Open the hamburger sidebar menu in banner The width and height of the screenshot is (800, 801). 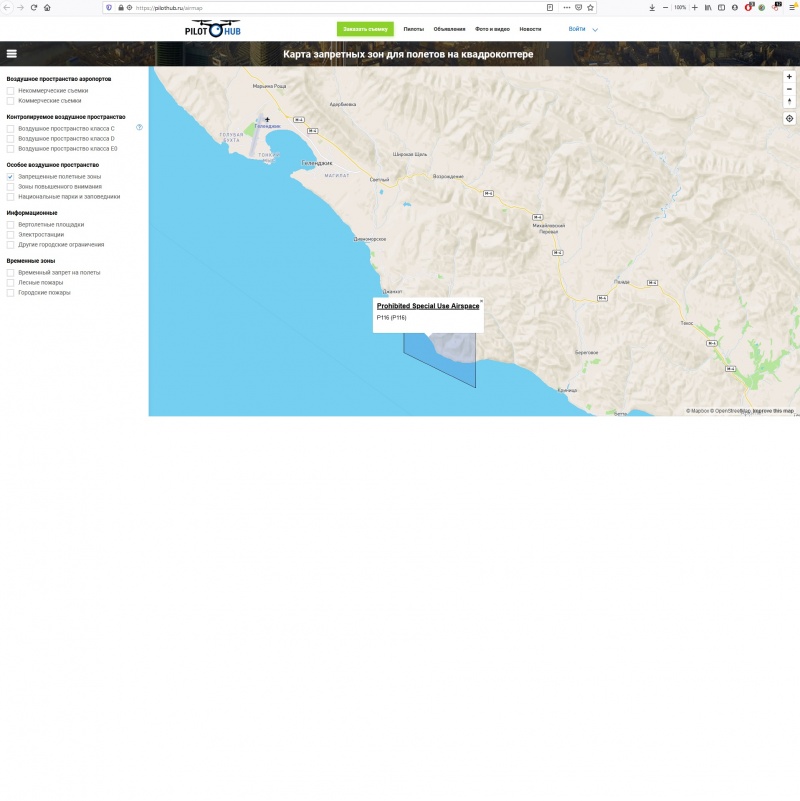12,54
